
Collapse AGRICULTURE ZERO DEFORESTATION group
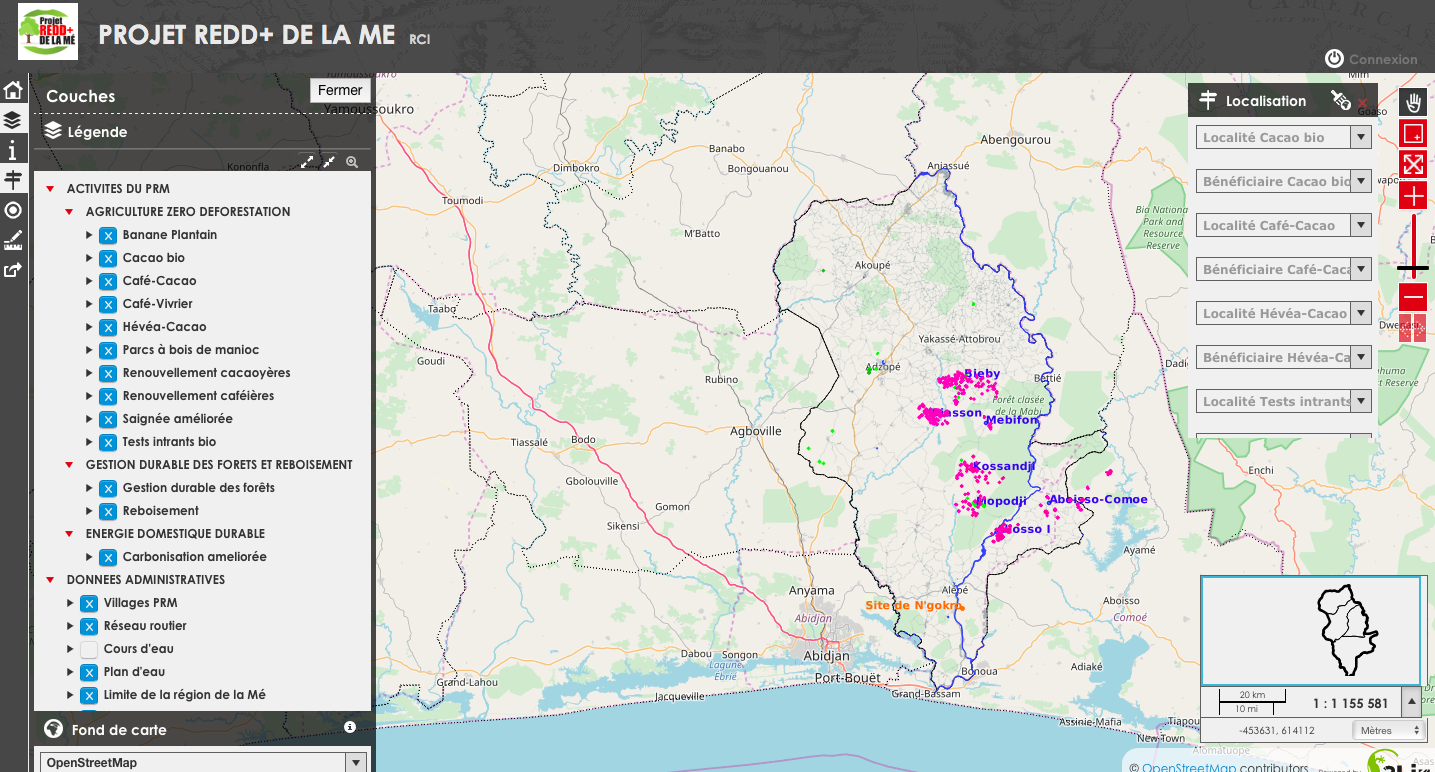69,212
